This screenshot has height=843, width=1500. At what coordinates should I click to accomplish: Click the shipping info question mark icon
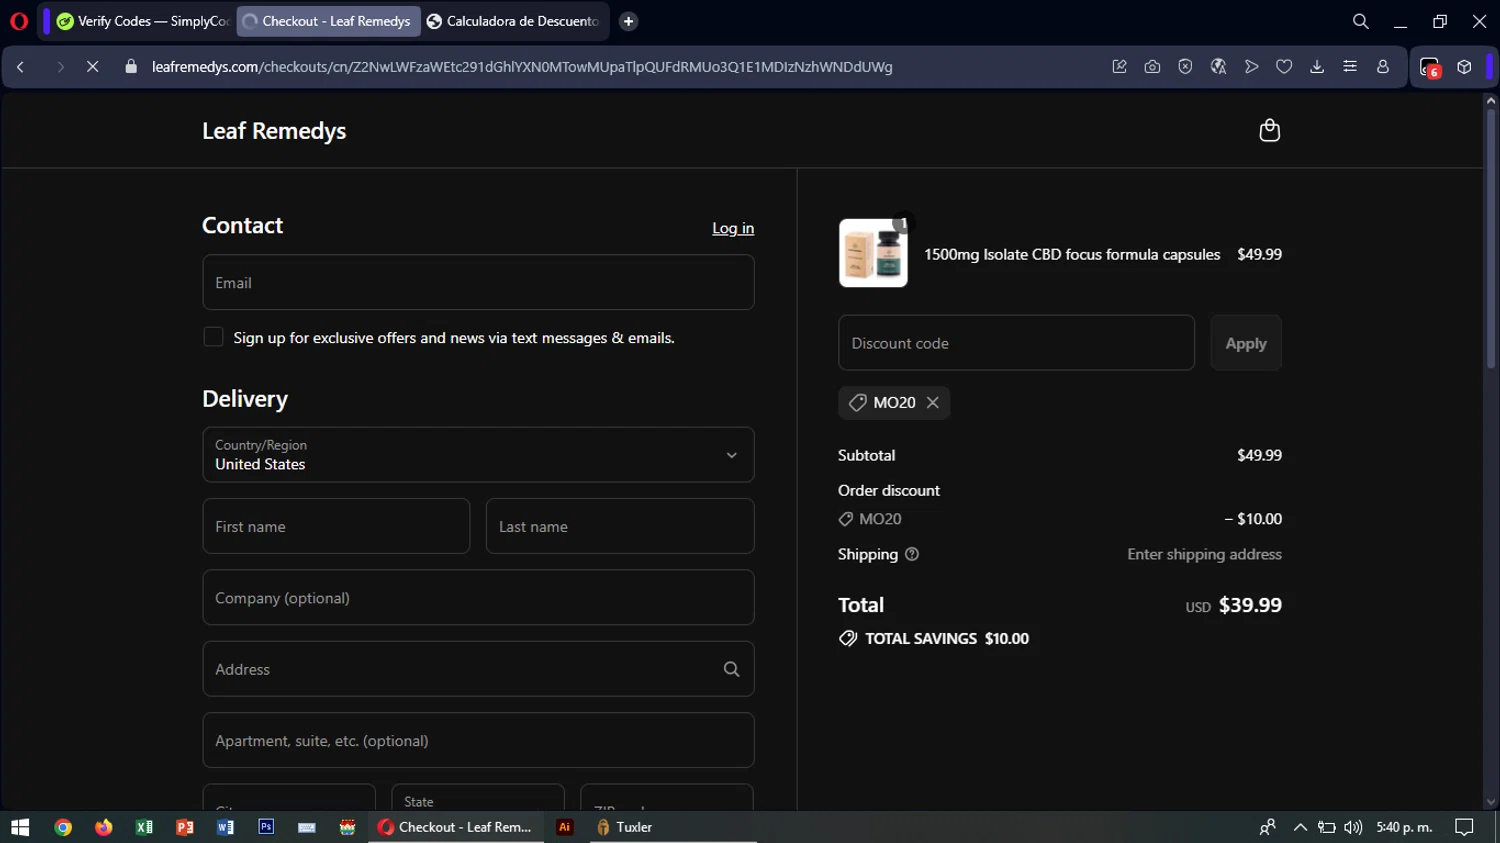pos(912,554)
